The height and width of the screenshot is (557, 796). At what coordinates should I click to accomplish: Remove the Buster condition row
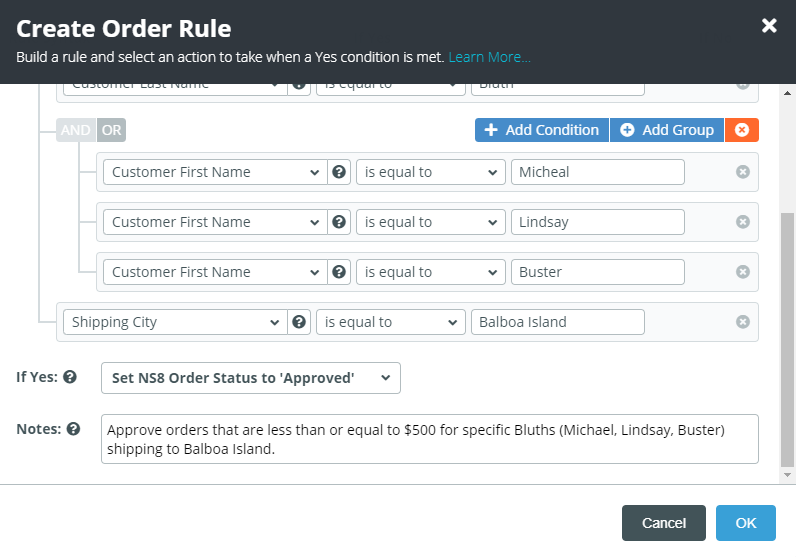pyautogui.click(x=743, y=272)
